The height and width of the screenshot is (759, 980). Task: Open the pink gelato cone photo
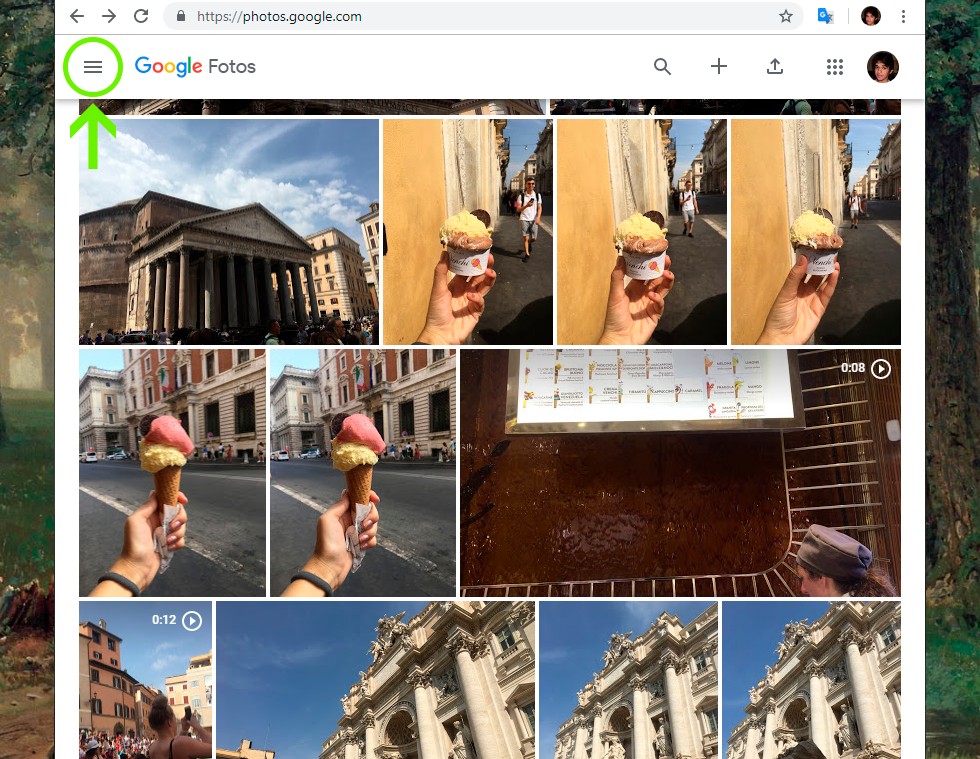pyautogui.click(x=172, y=472)
